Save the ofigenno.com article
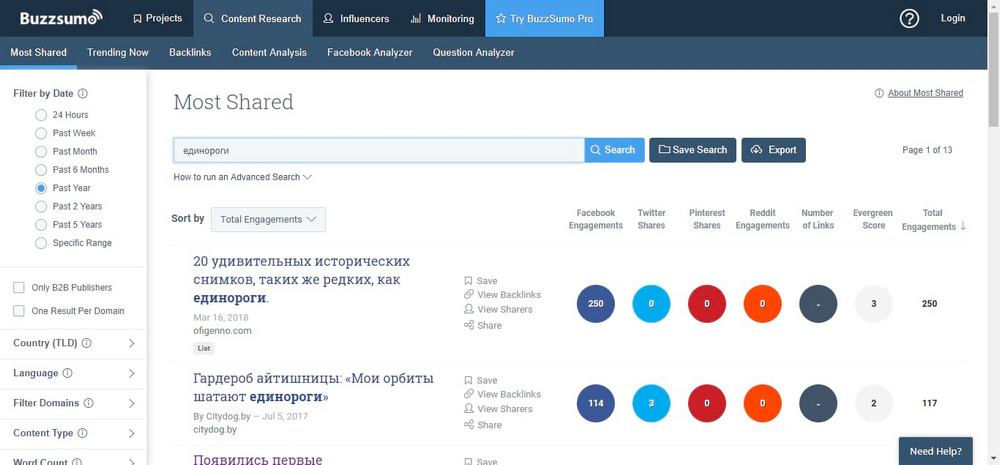 481,281
